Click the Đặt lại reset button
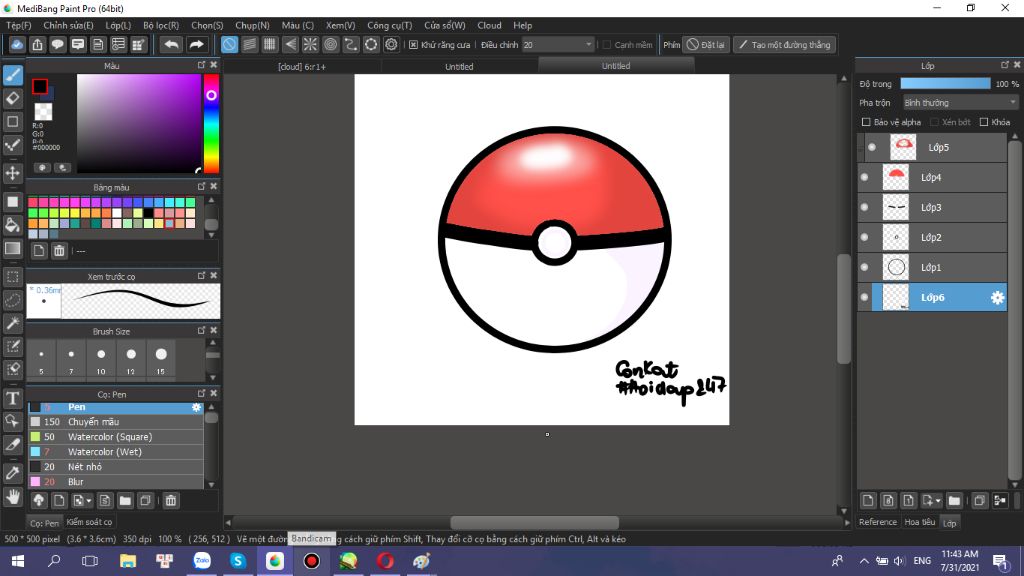1024x576 pixels. point(705,45)
